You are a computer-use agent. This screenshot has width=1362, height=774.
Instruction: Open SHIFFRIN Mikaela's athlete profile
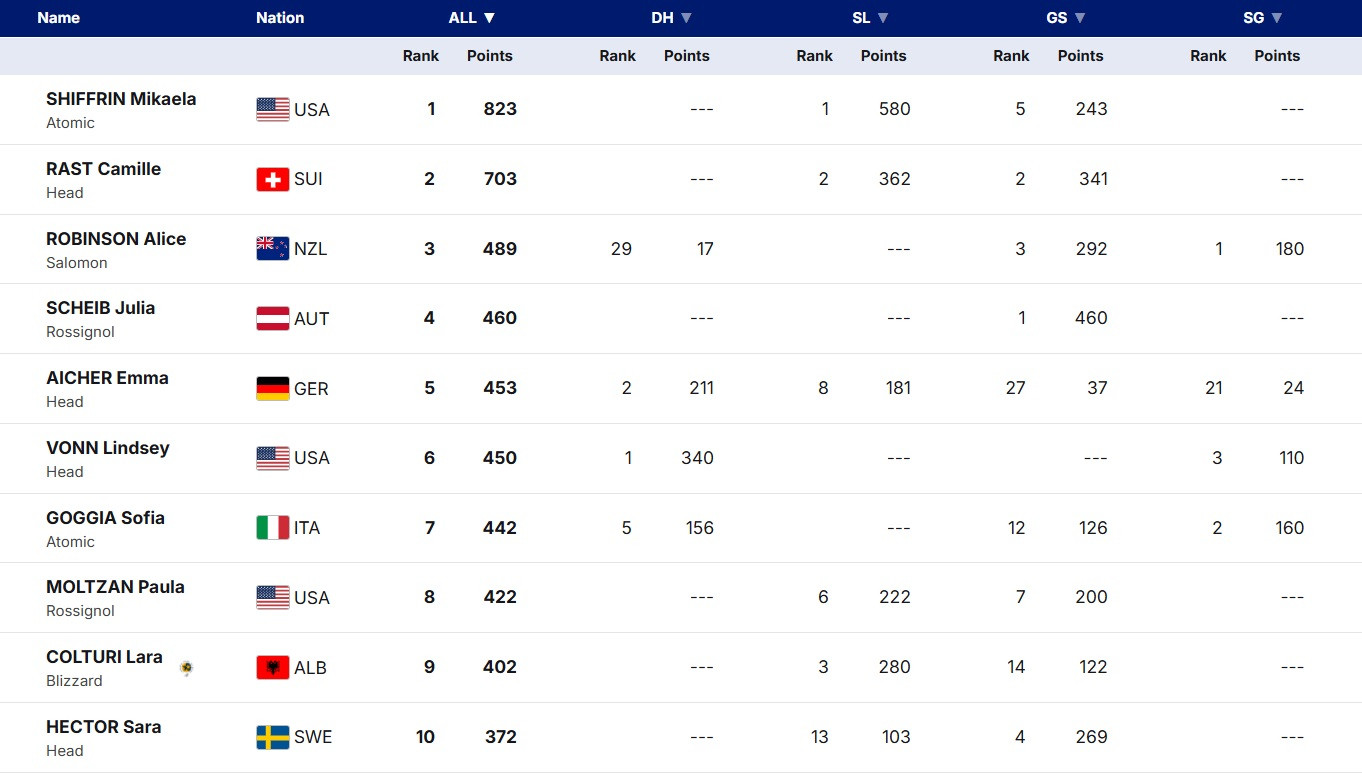pyautogui.click(x=121, y=99)
